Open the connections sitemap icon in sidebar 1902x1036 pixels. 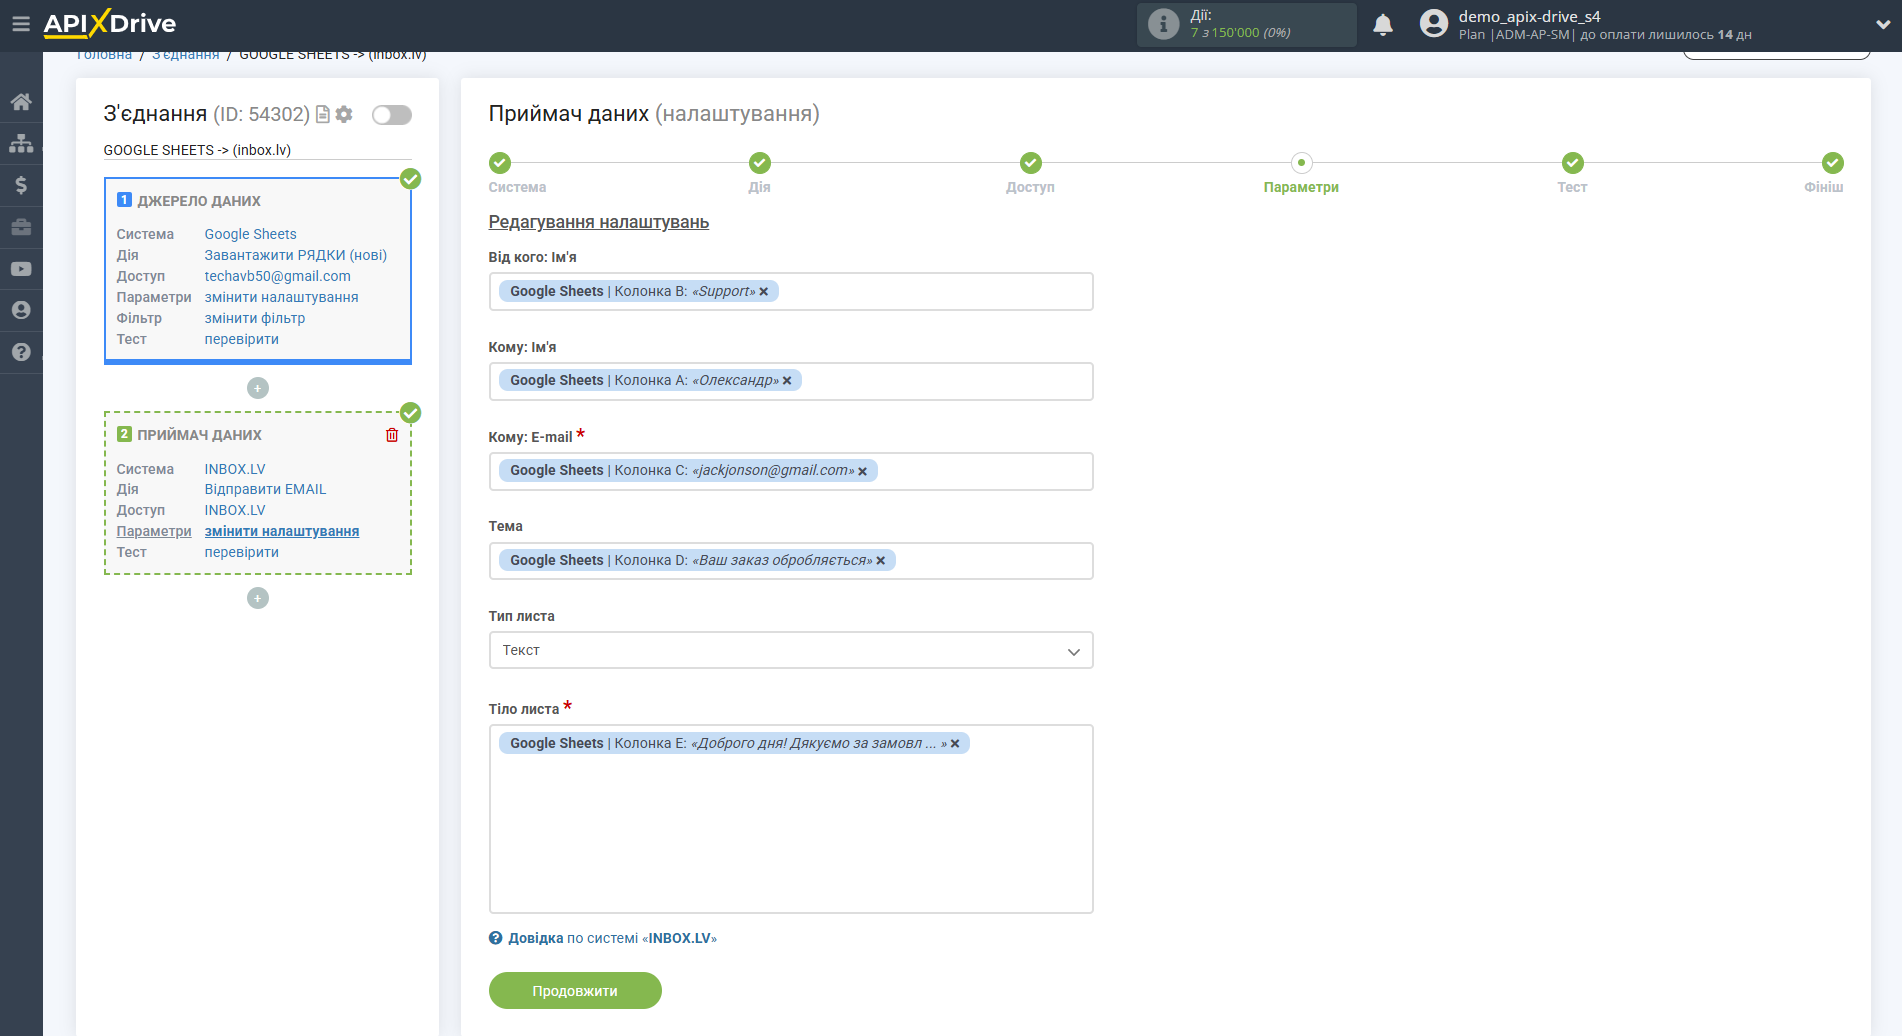pos(21,143)
